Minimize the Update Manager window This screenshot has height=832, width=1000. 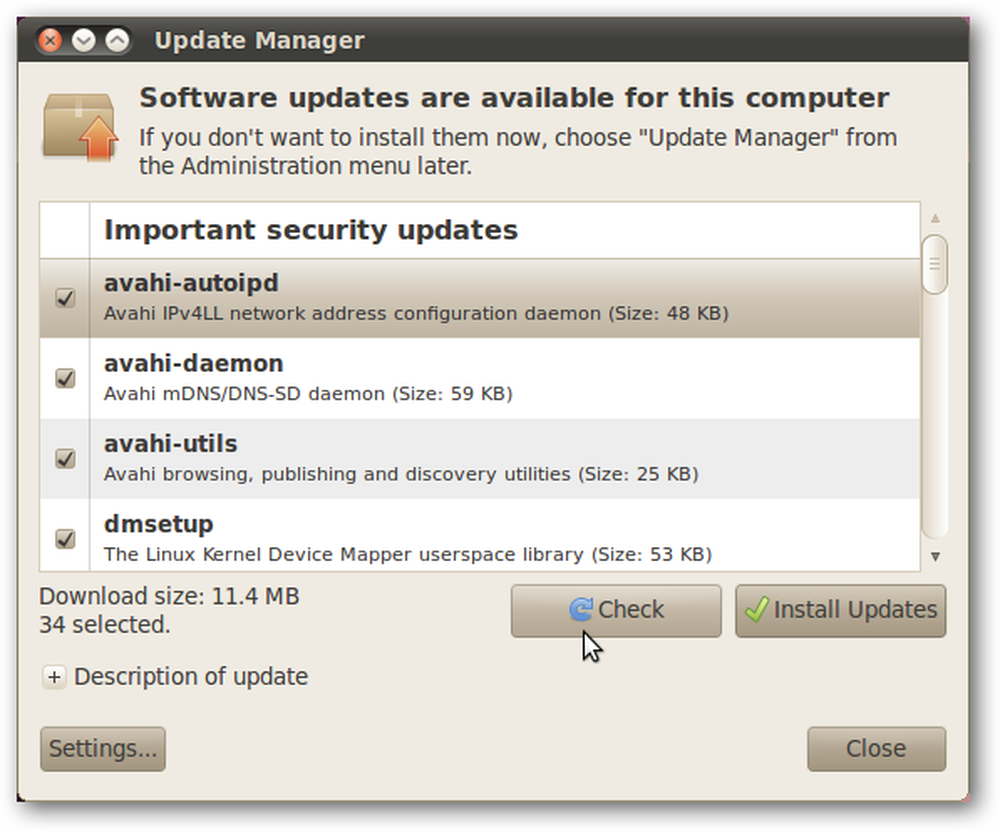[x=84, y=41]
